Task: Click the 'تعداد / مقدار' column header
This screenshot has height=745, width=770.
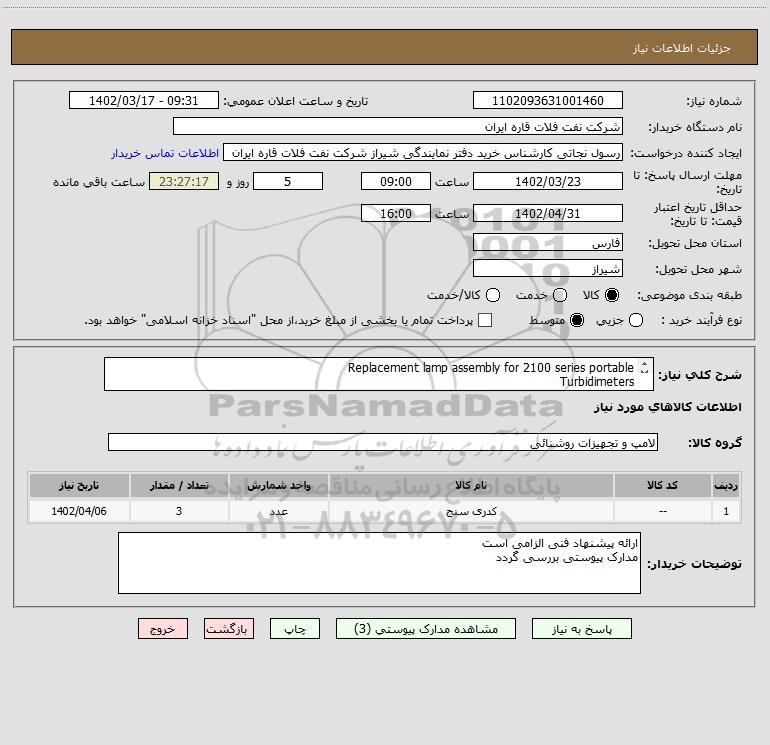Action: [x=179, y=486]
